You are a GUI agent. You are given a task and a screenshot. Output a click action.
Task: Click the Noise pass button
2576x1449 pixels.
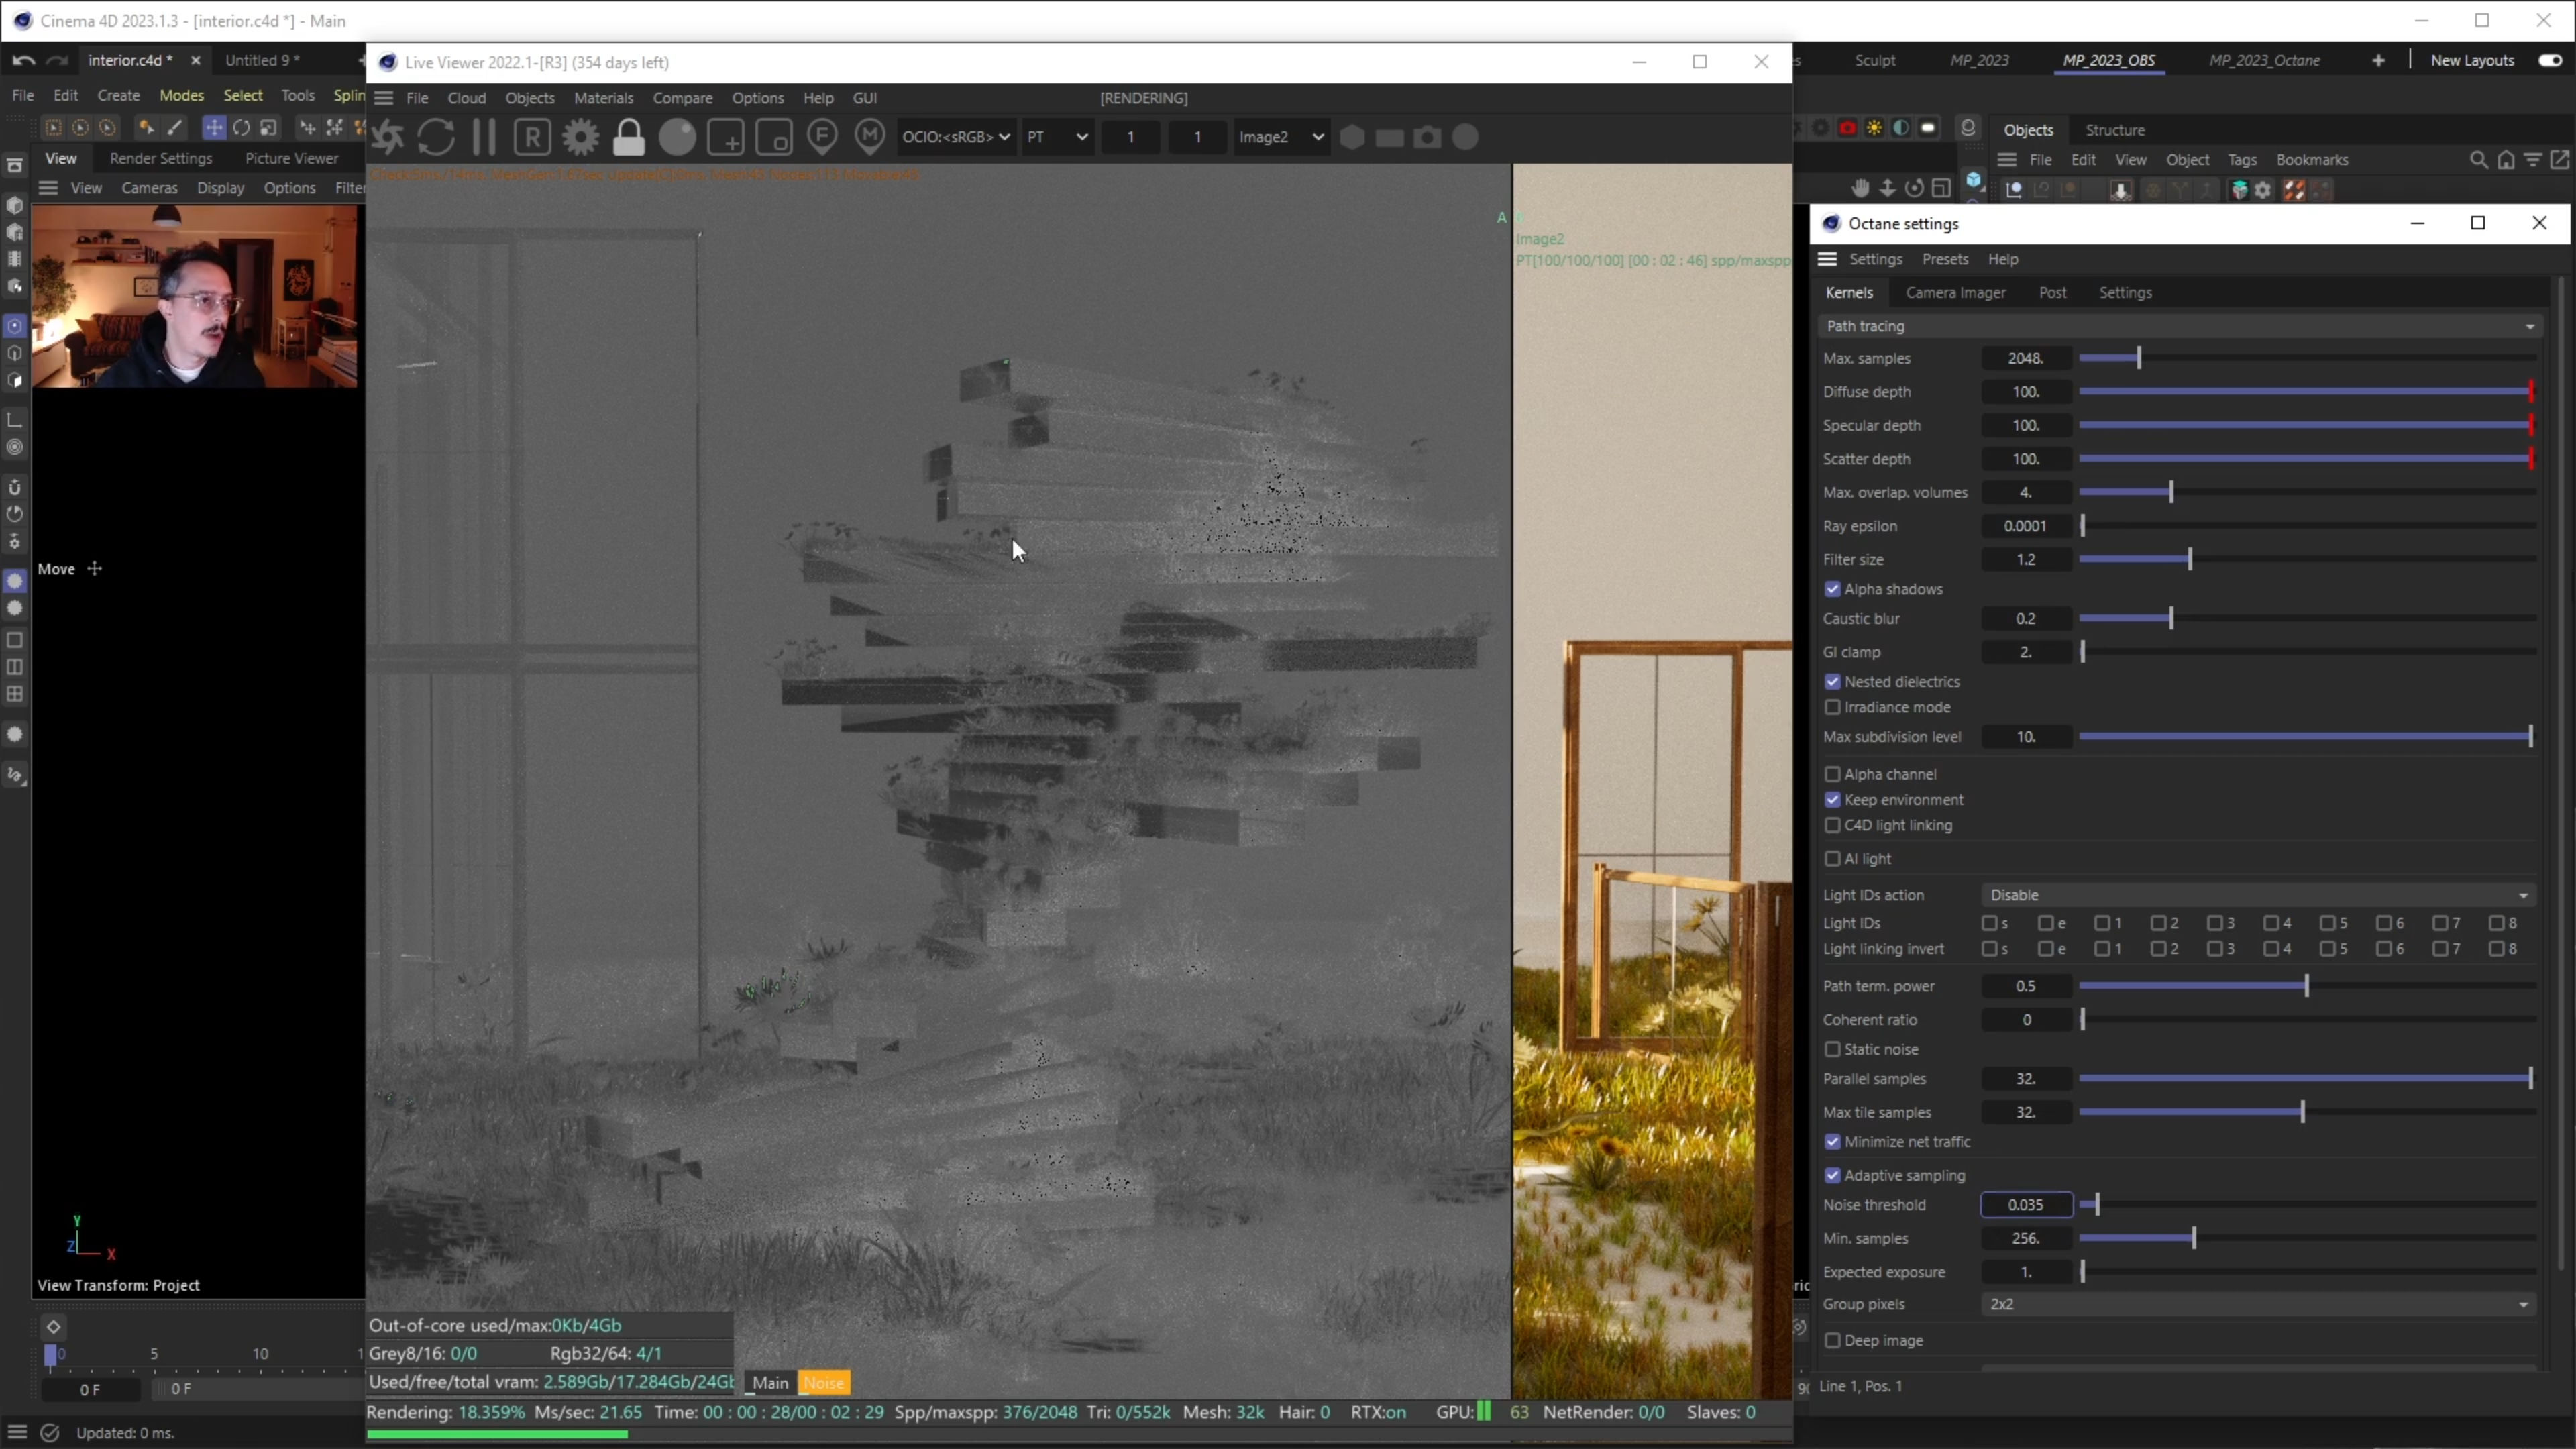click(x=823, y=1383)
